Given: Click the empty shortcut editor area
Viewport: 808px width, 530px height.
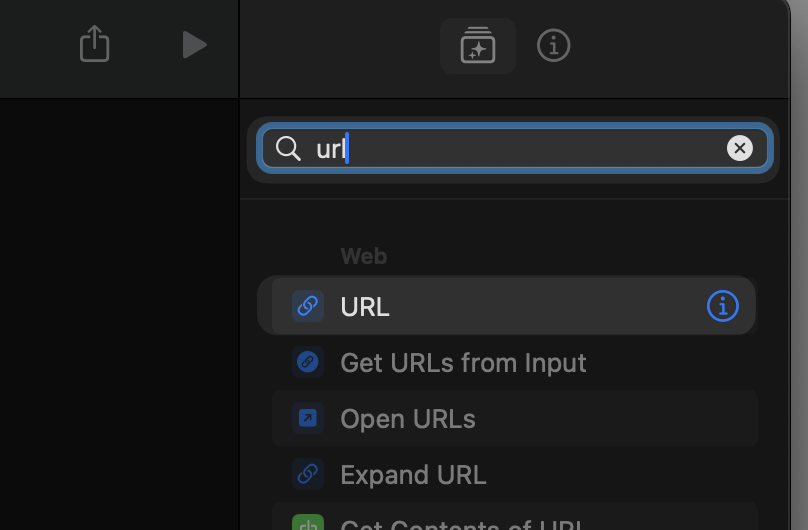Looking at the screenshot, I should pyautogui.click(x=120, y=300).
